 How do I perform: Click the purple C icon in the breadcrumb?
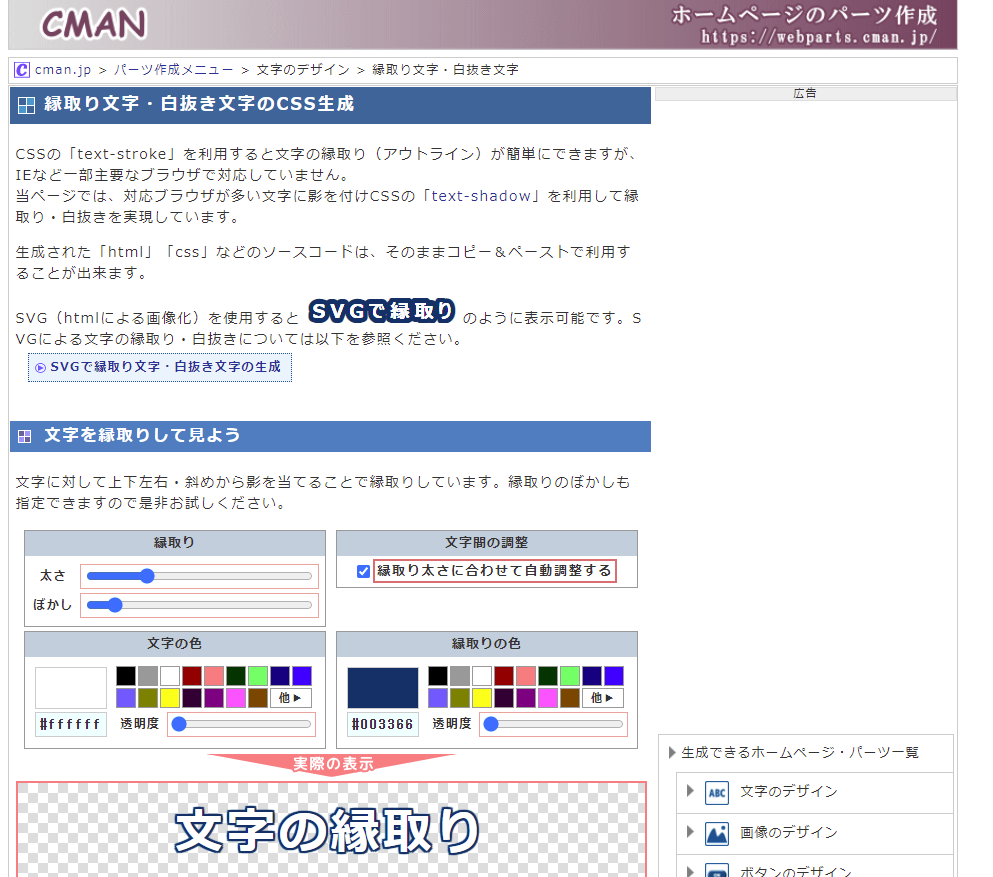click(x=22, y=70)
